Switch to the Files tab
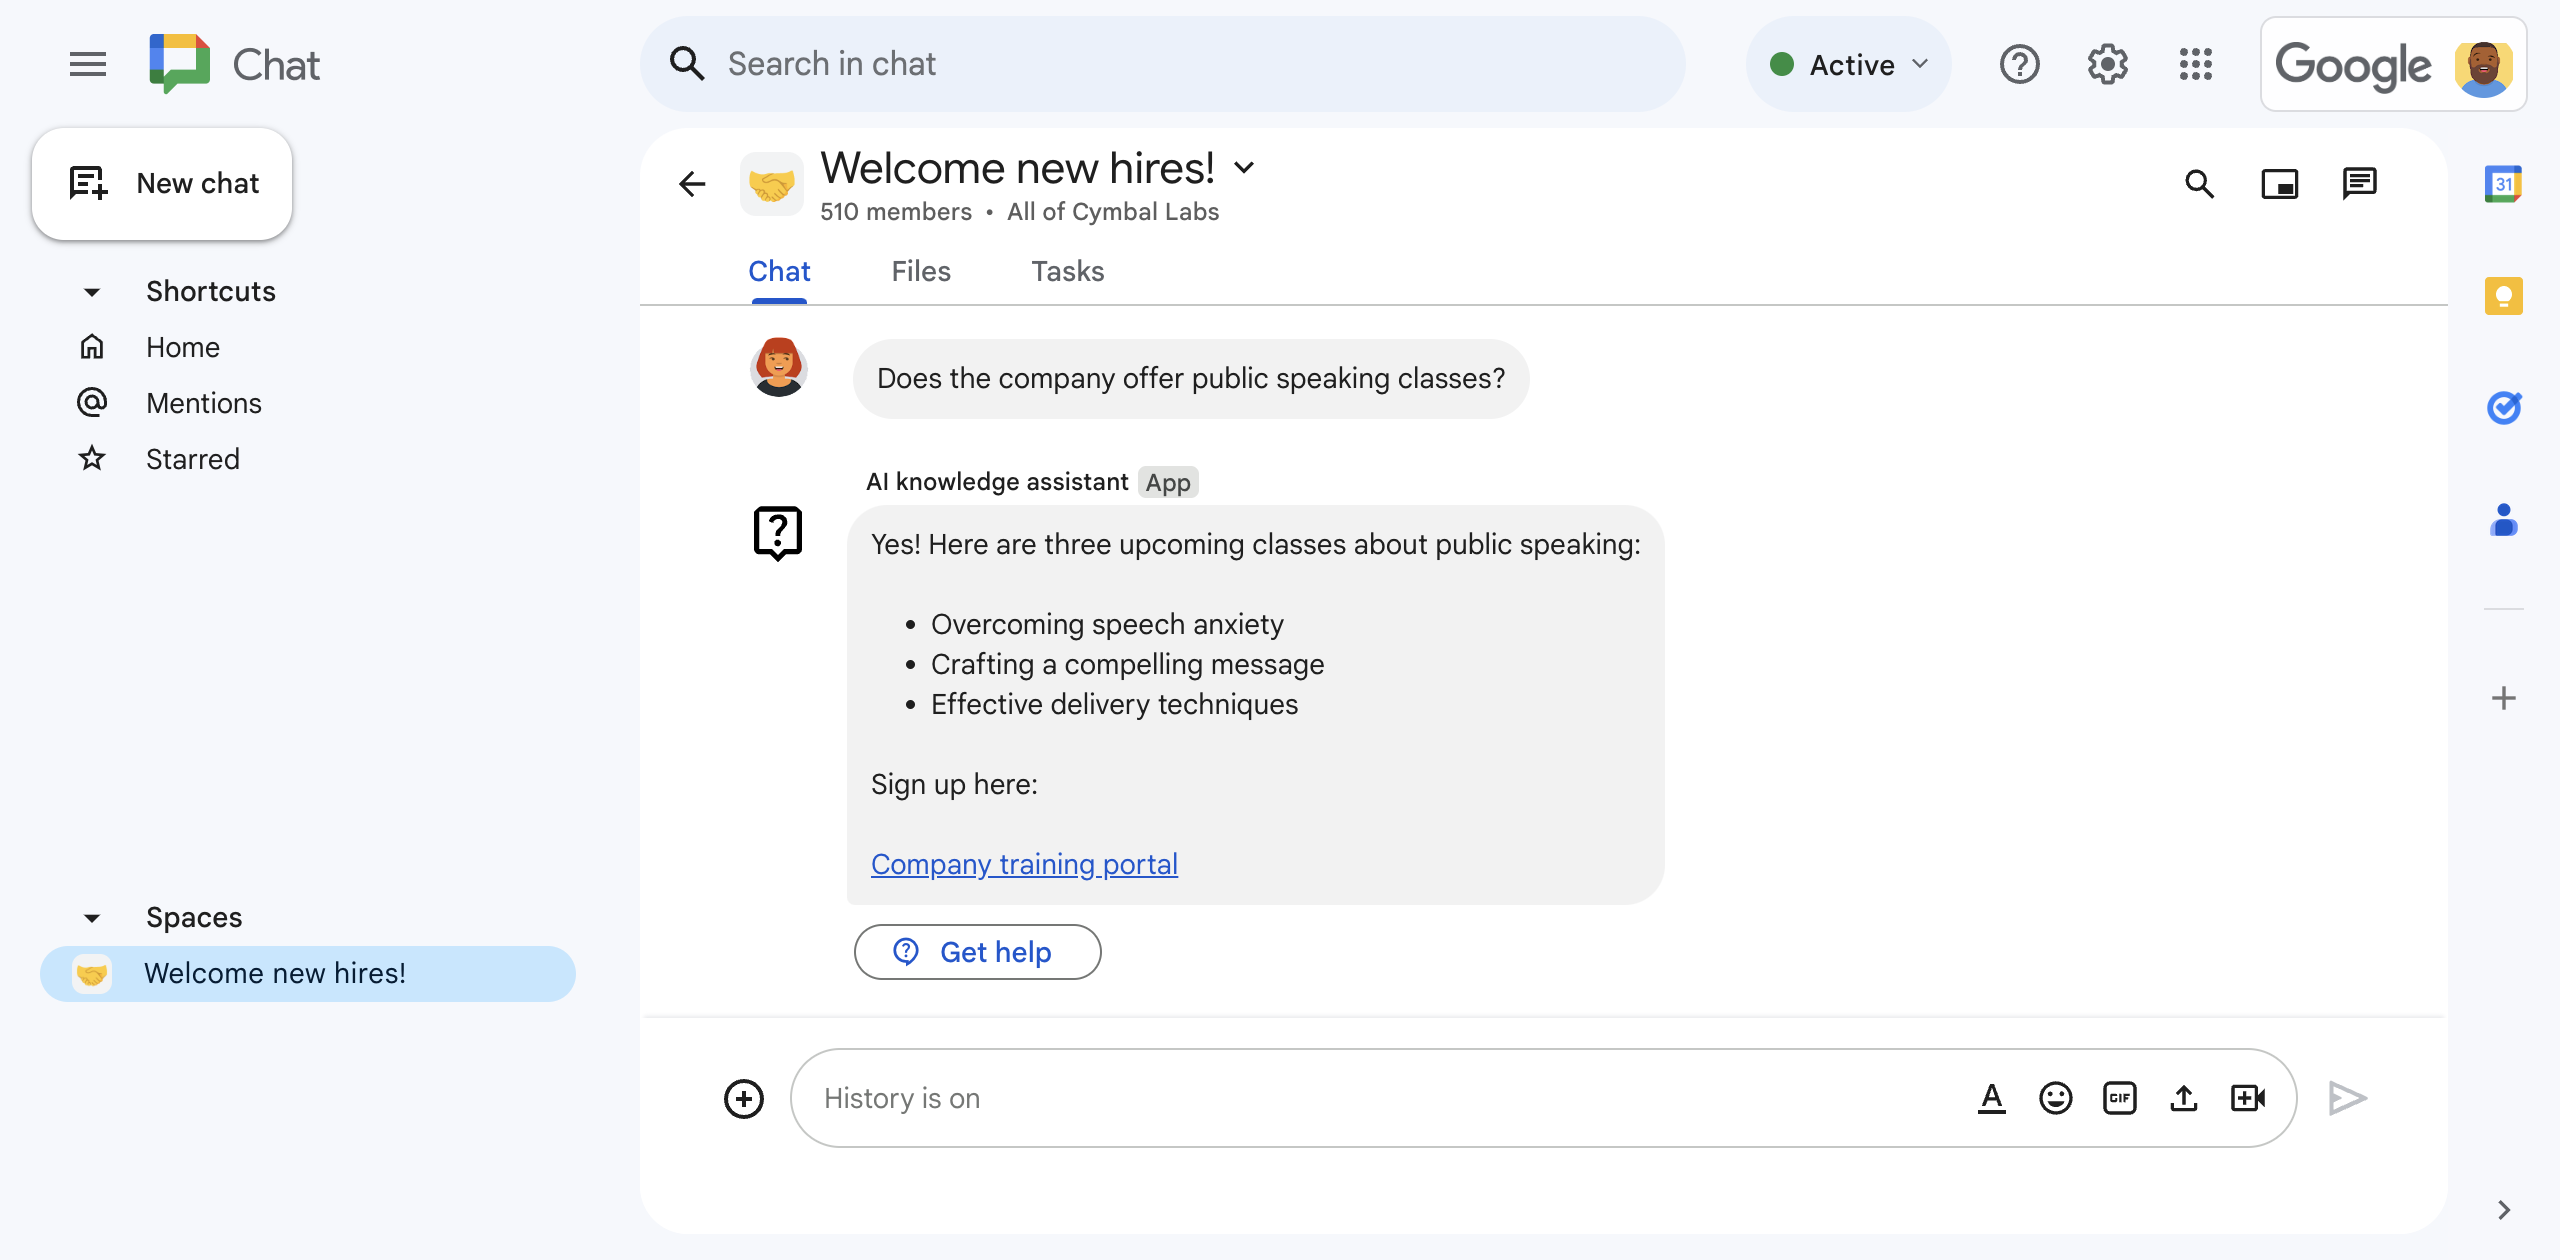Viewport: 2560px width, 1260px height. pyautogui.click(x=919, y=271)
